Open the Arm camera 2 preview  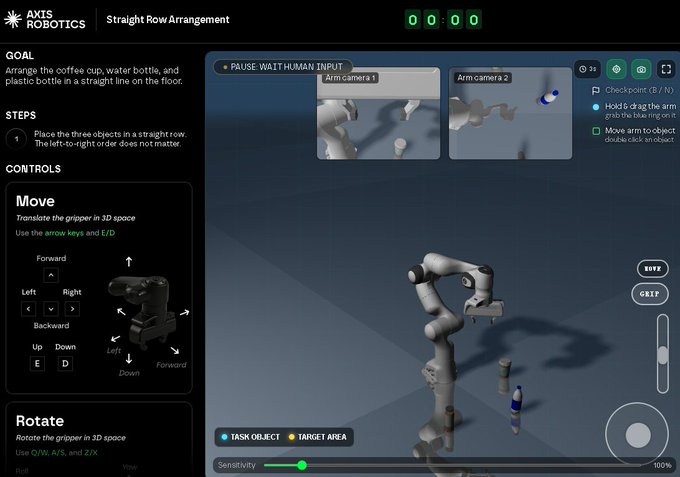click(510, 113)
